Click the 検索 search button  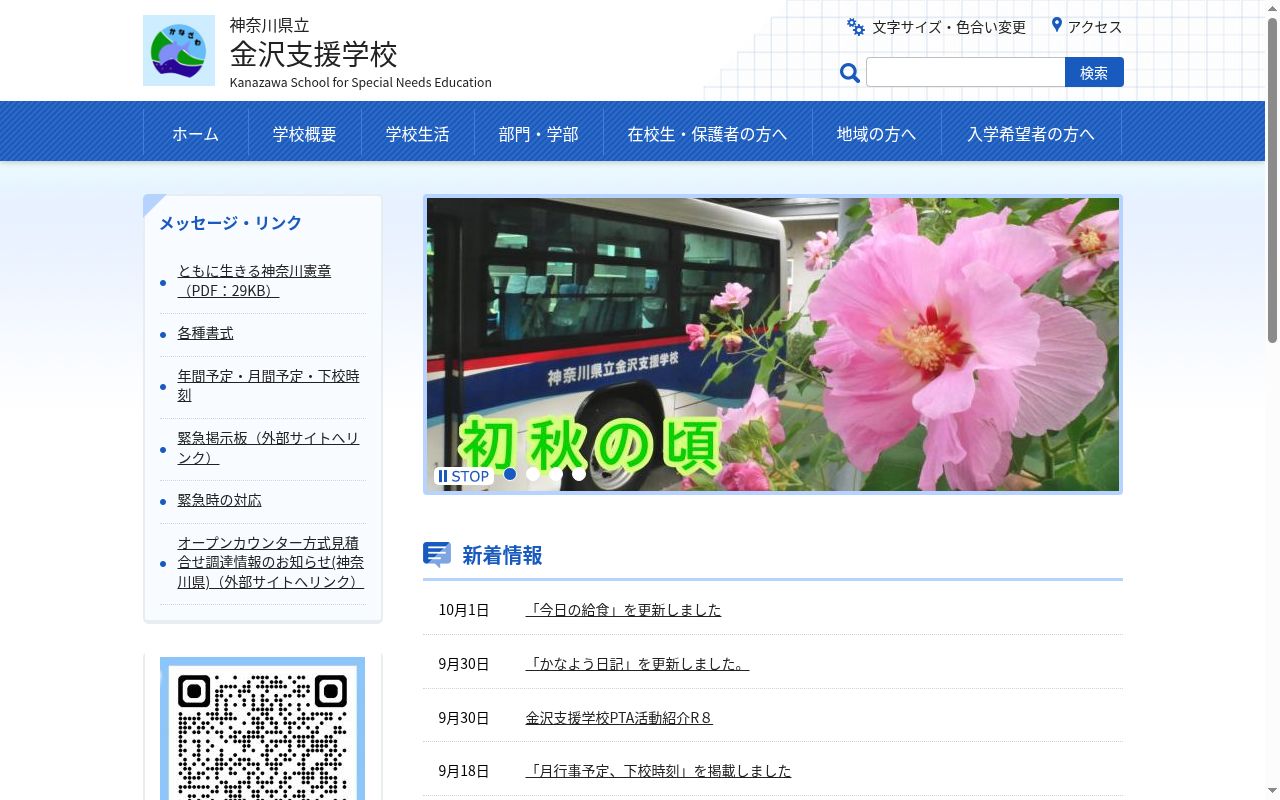click(x=1094, y=72)
